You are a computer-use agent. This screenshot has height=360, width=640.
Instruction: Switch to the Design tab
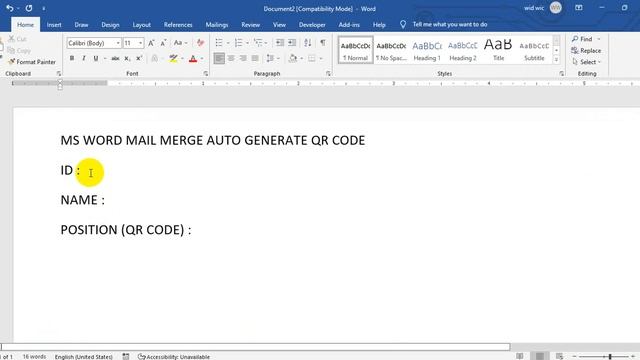pos(110,25)
